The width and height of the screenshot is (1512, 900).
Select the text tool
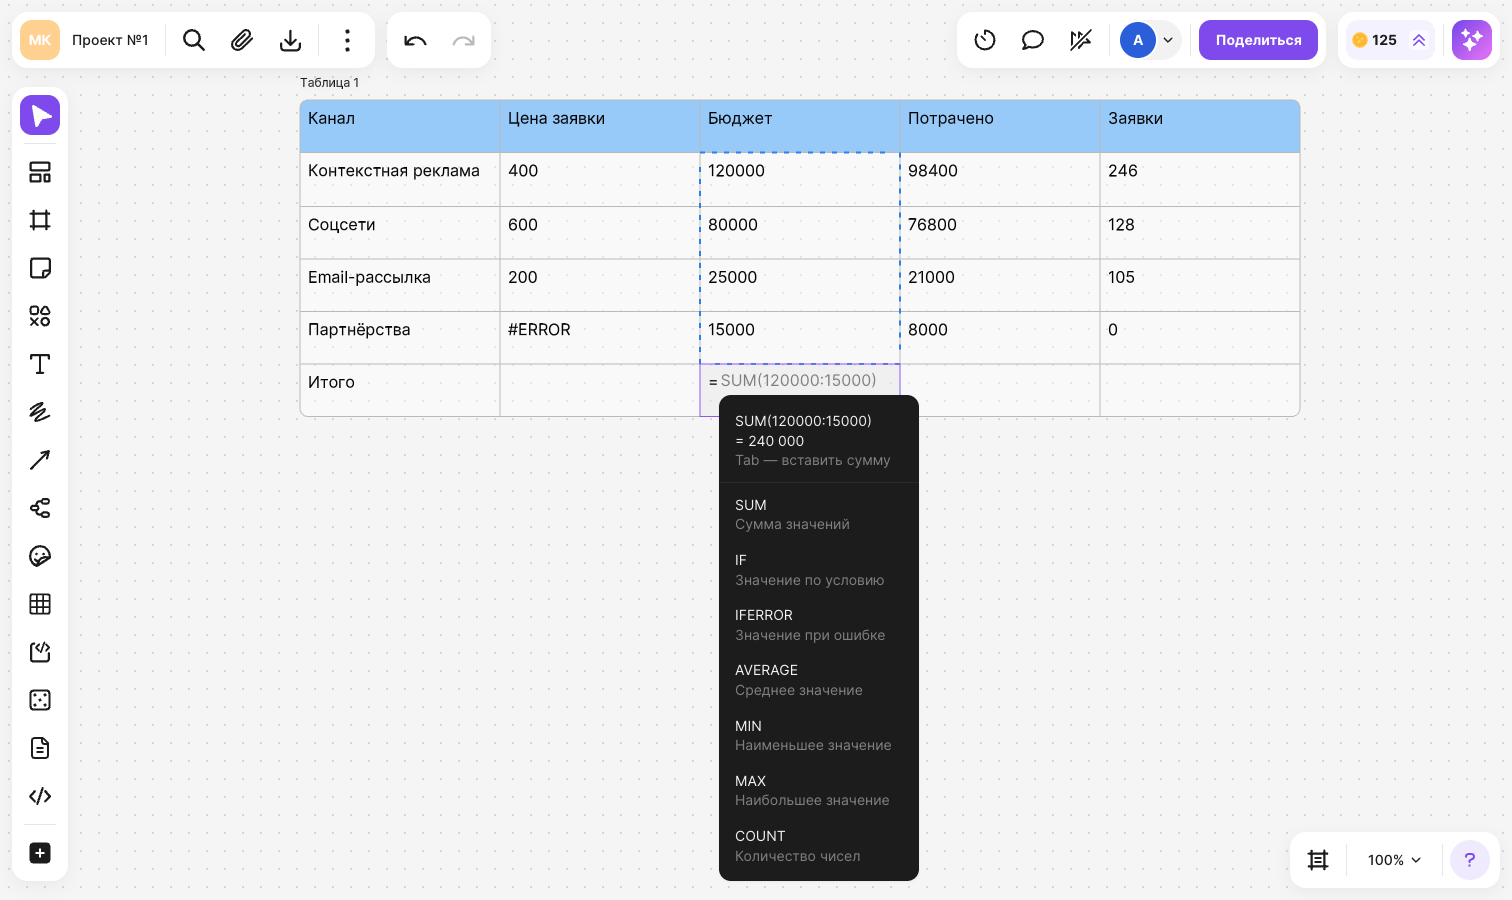pos(40,364)
